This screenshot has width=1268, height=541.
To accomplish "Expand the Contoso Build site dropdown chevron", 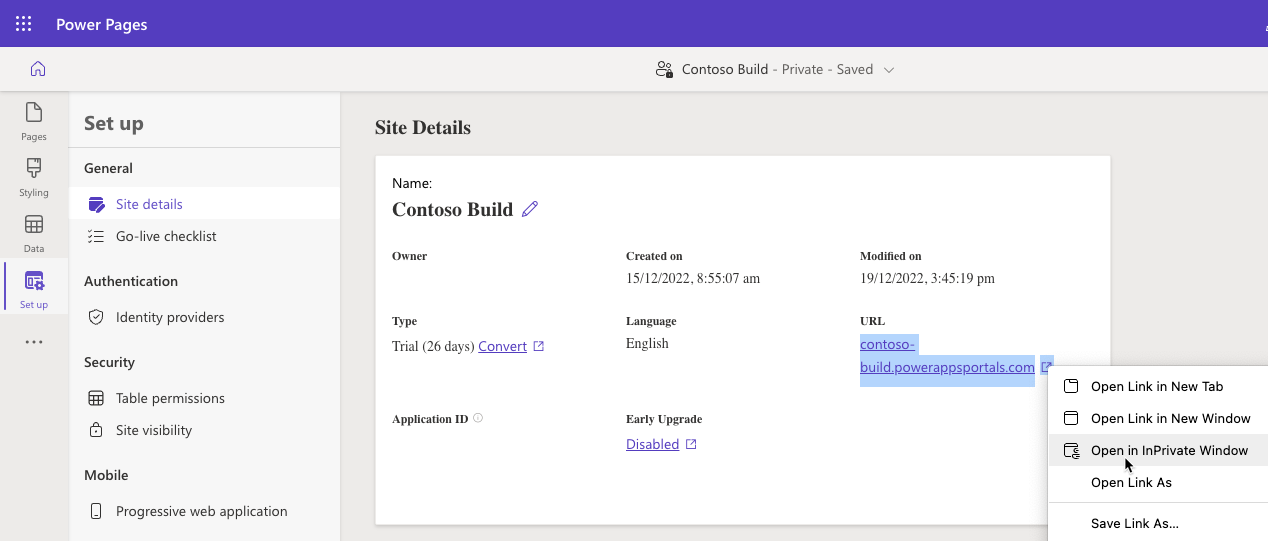I will click(889, 70).
